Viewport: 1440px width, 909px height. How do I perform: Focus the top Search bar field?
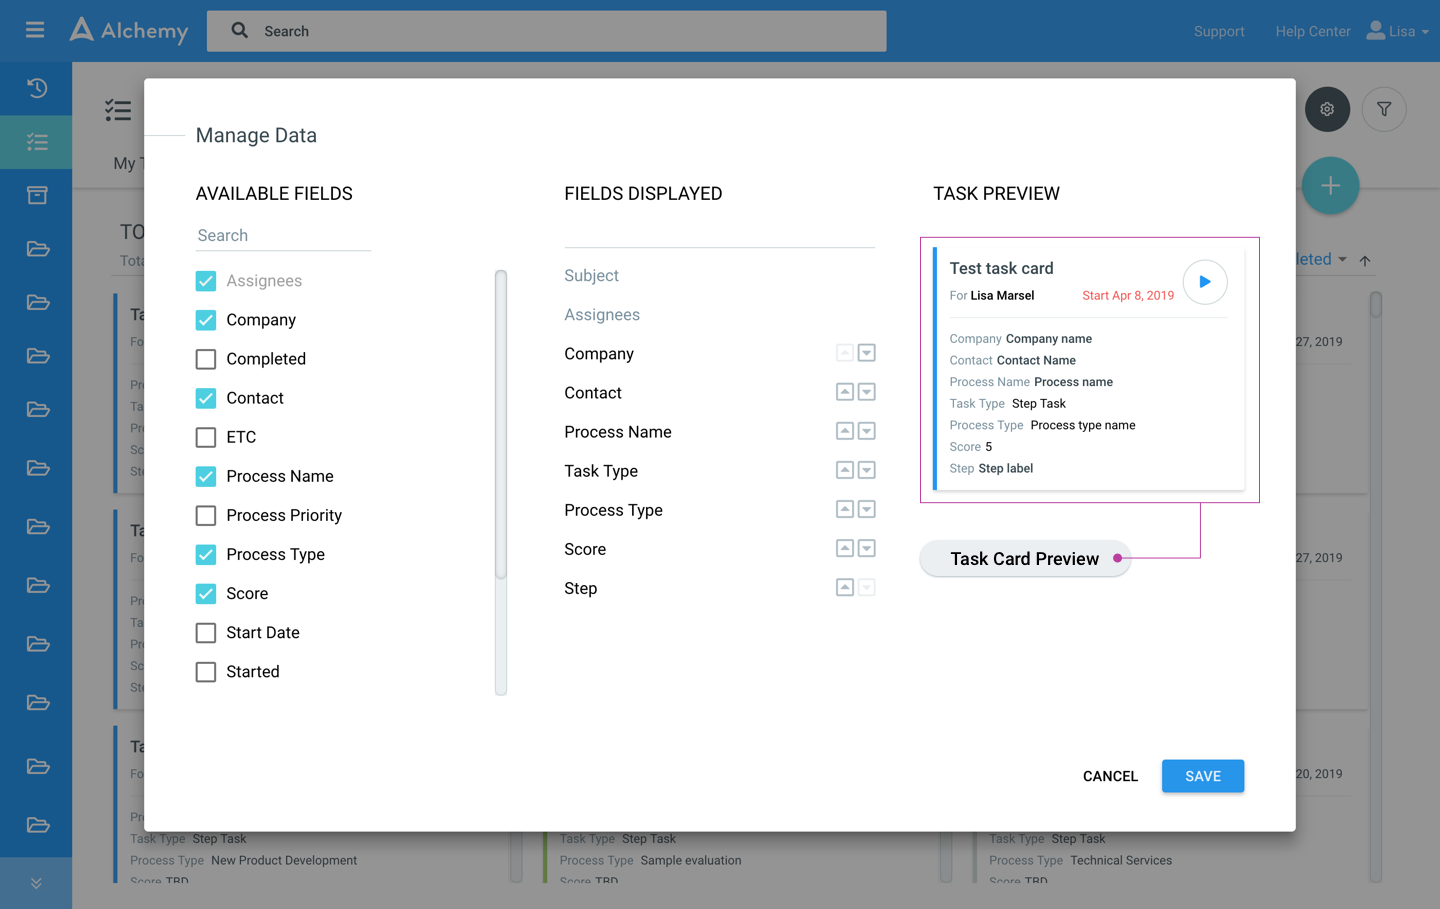(547, 31)
